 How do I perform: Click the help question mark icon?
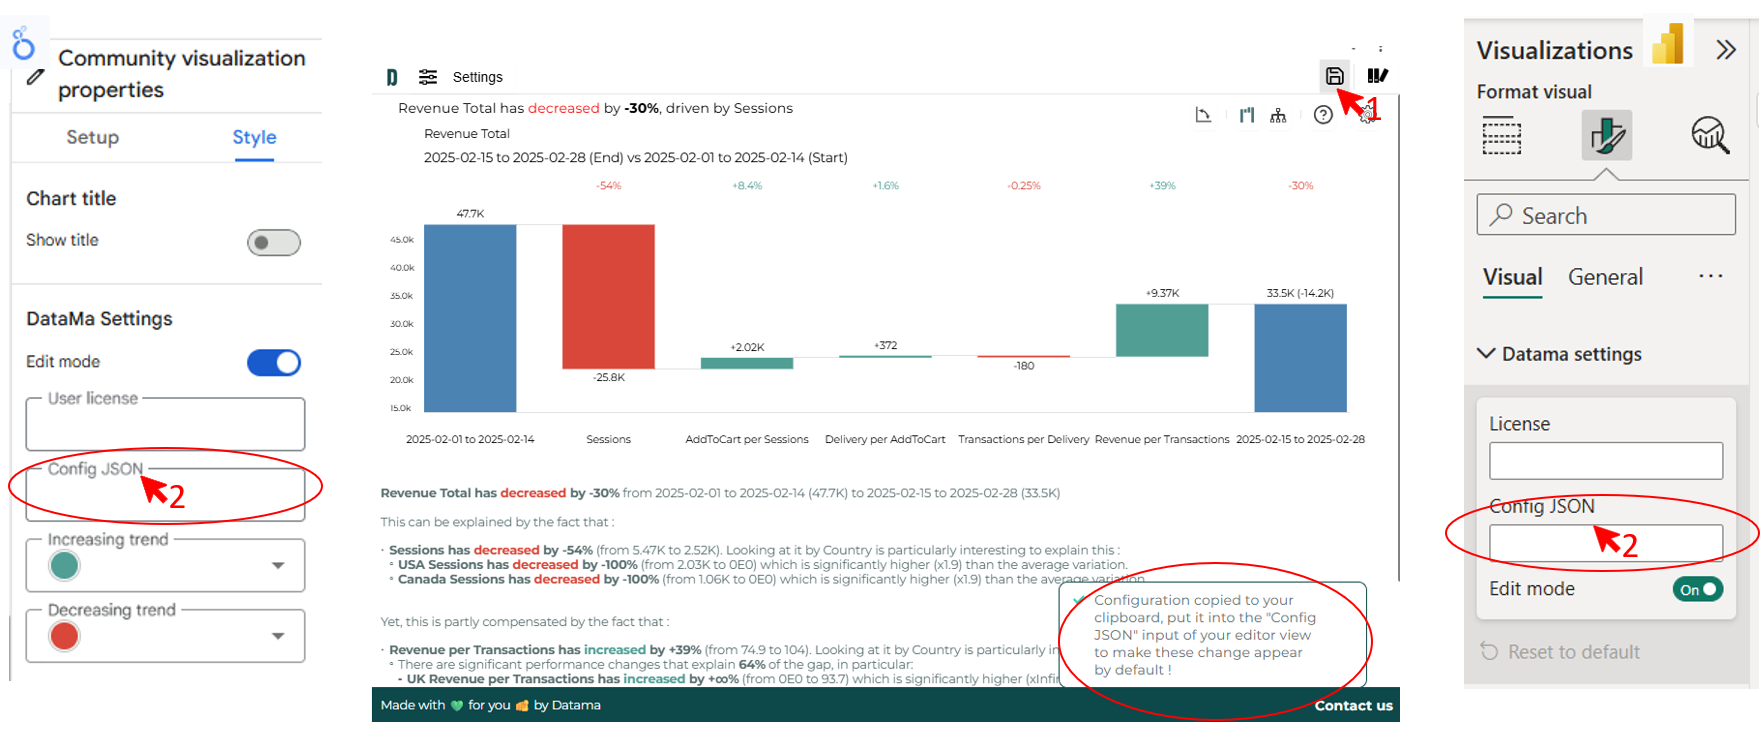1323,115
